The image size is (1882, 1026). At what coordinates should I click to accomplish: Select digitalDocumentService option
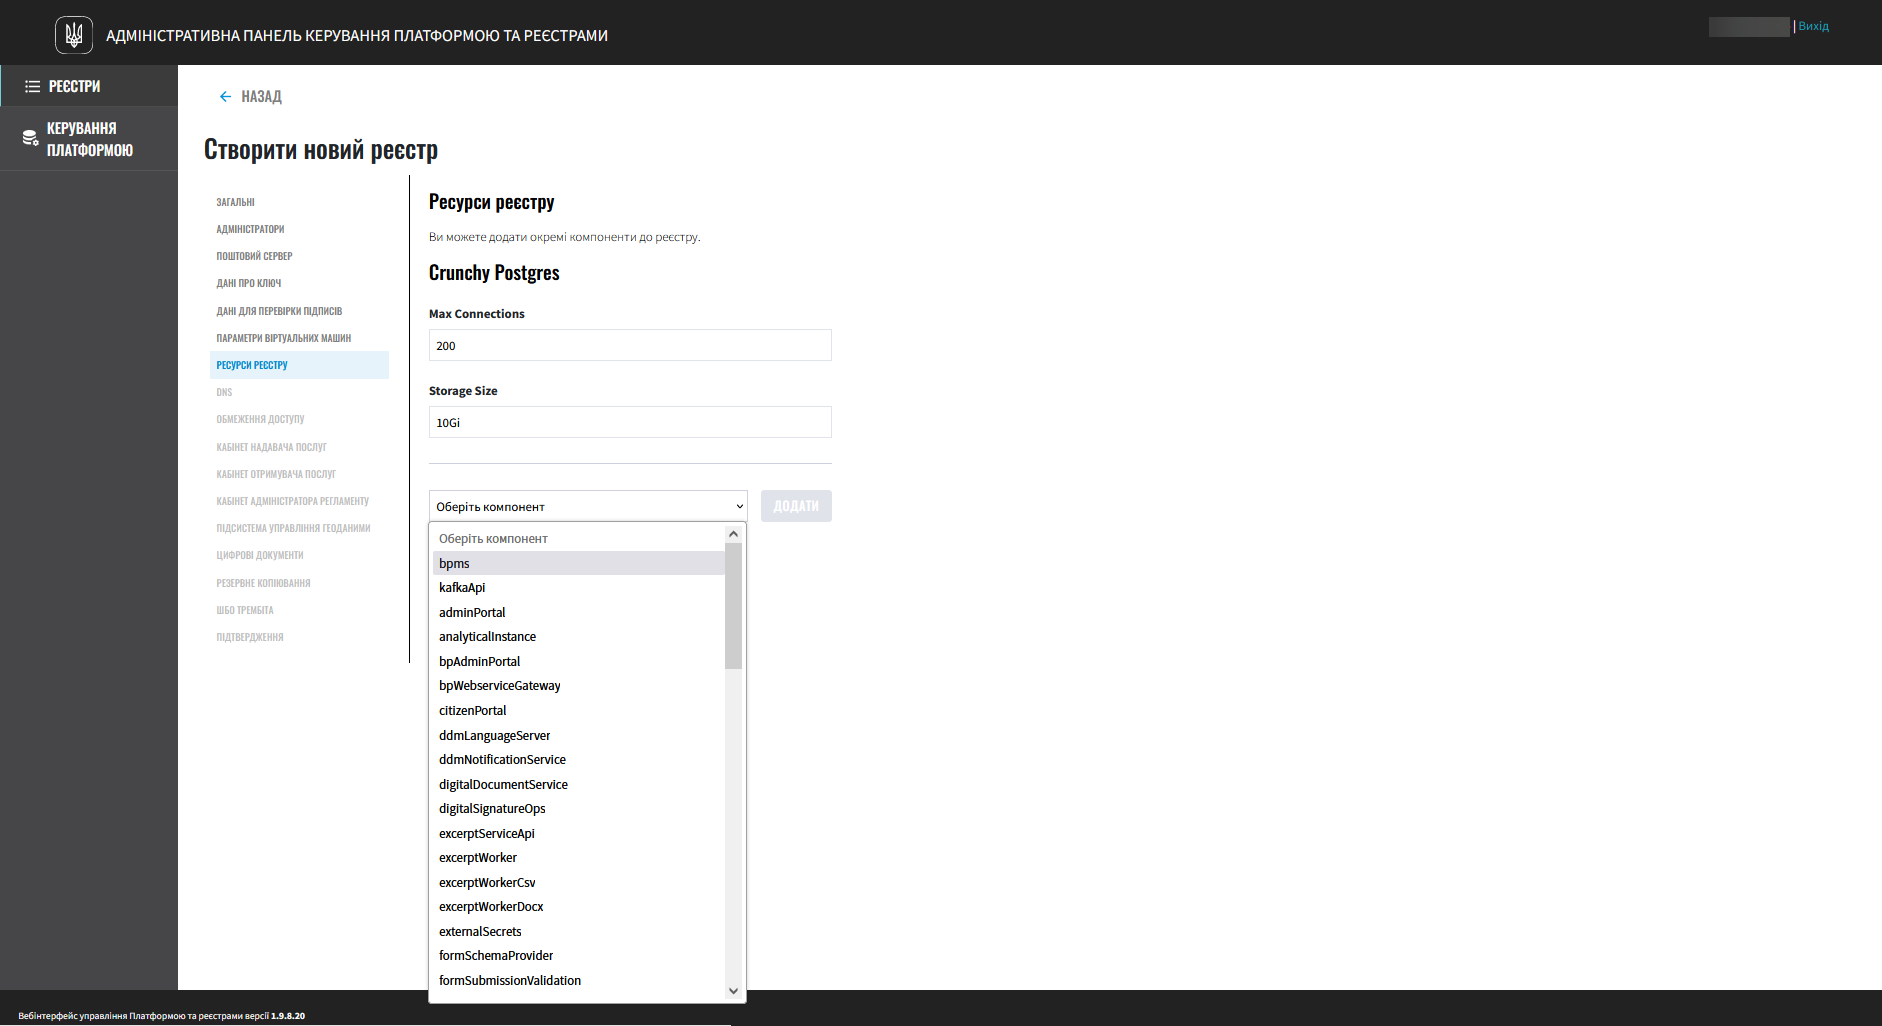click(x=578, y=784)
